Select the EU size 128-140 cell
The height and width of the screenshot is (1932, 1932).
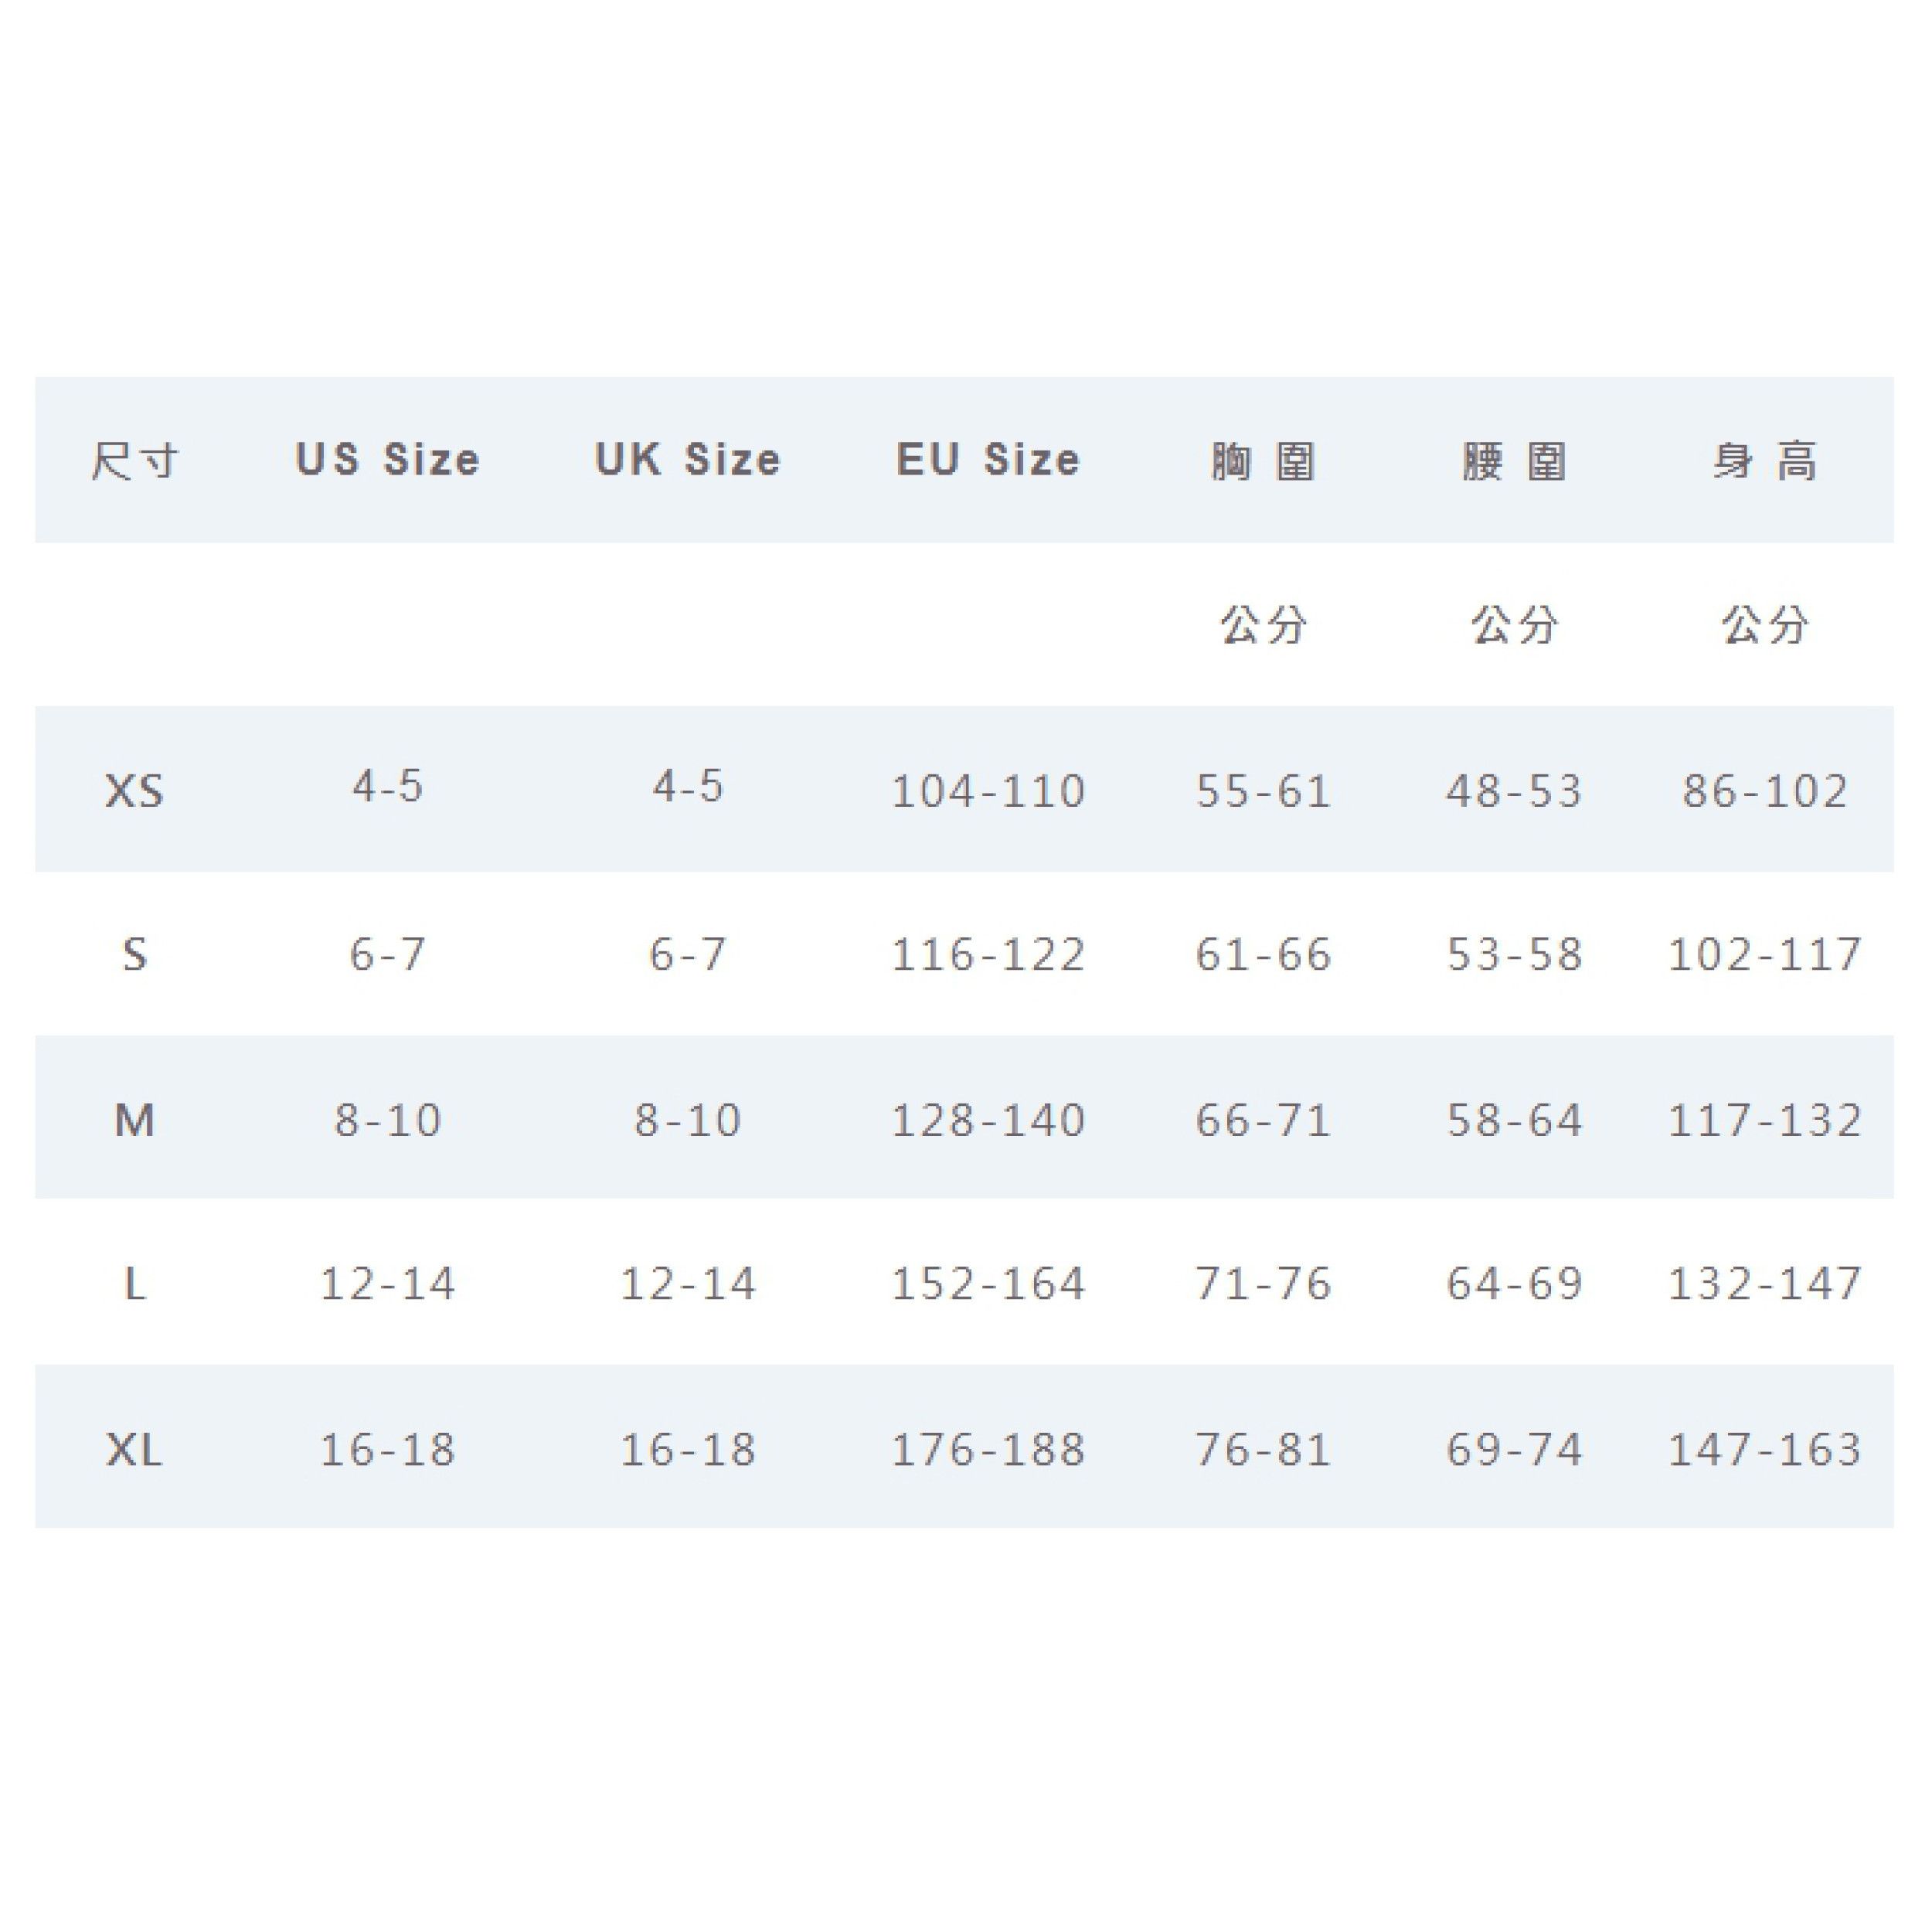click(988, 1120)
